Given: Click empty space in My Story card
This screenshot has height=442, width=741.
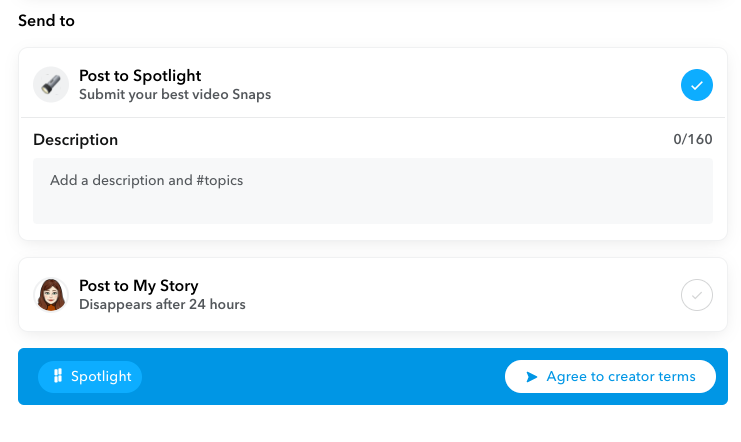Looking at the screenshot, I should point(450,295).
